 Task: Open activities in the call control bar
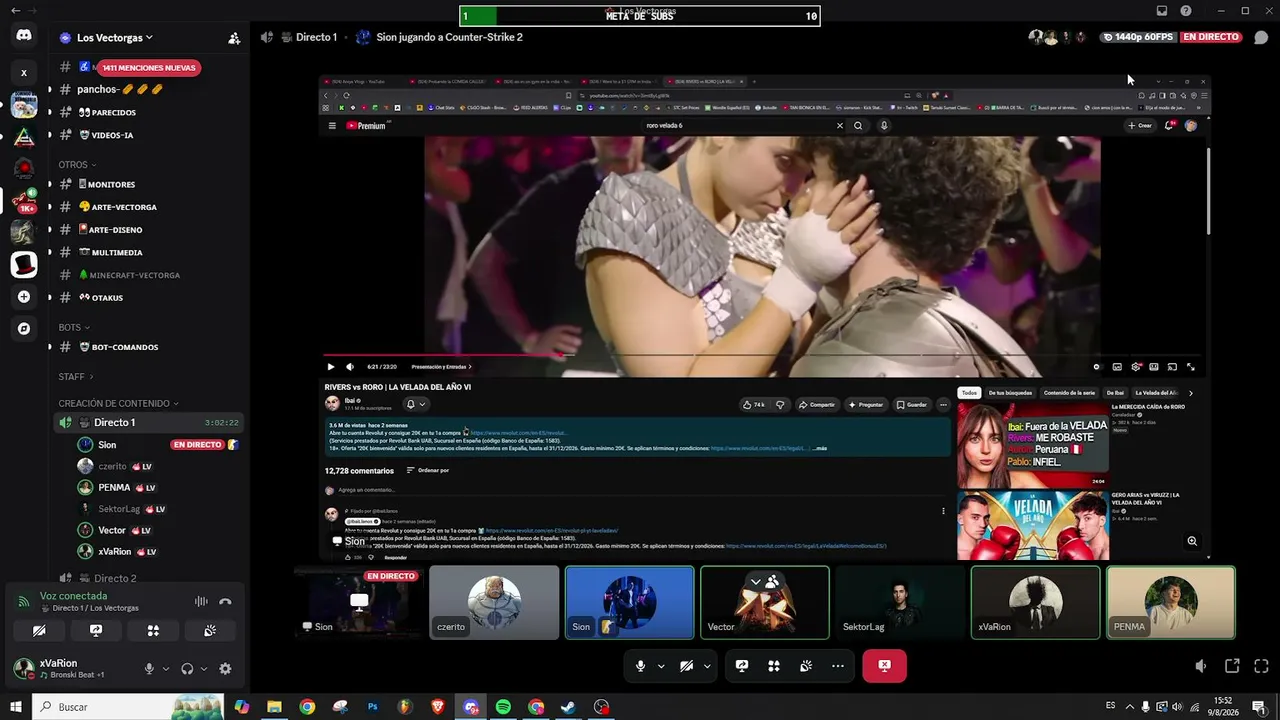click(x=774, y=666)
